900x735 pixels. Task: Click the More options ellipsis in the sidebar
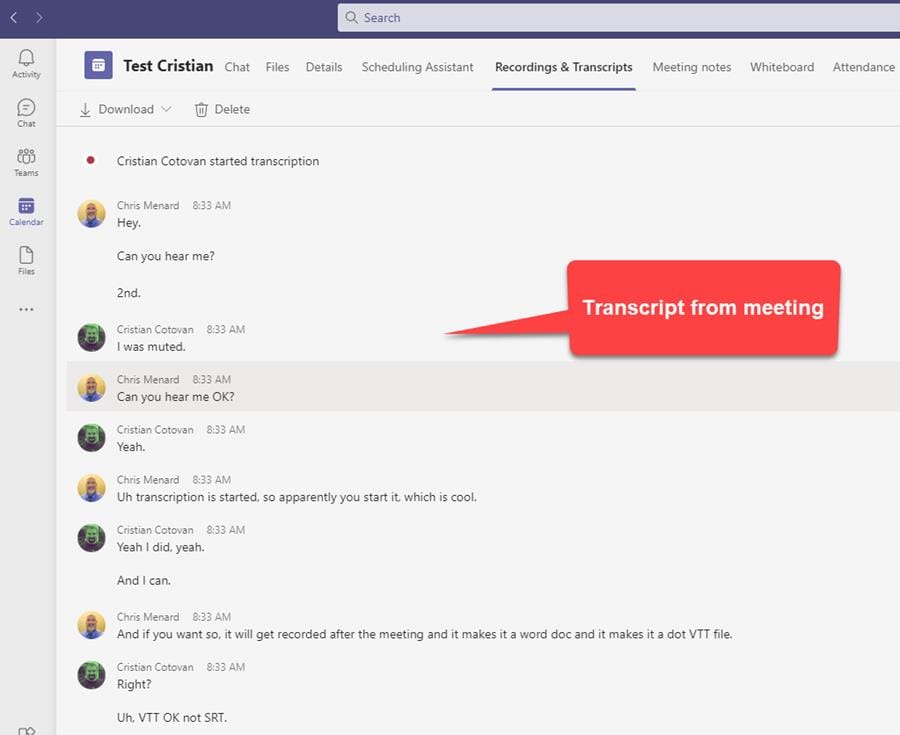coord(26,309)
